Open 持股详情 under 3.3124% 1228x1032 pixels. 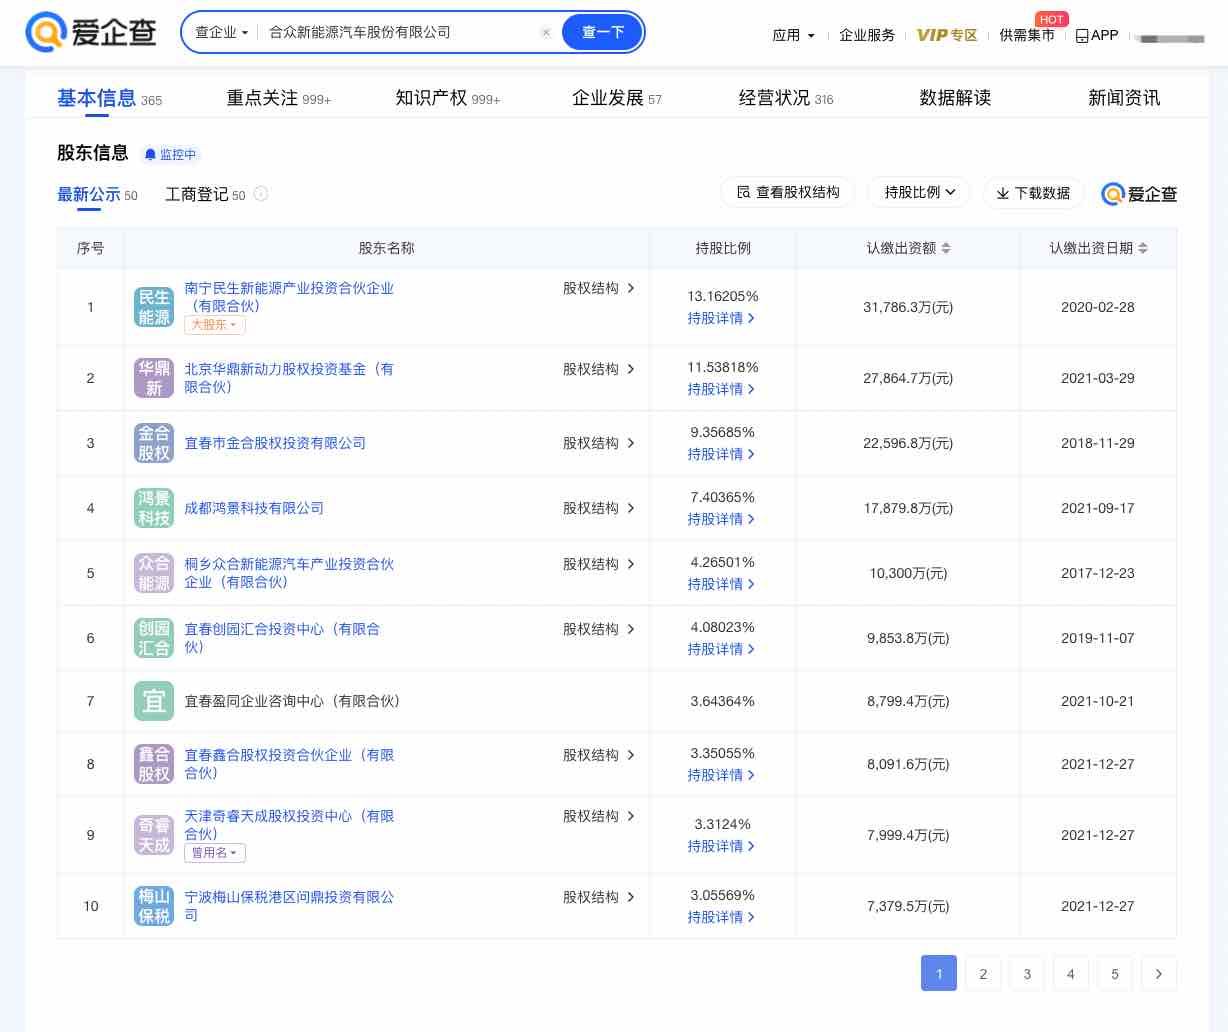coord(721,846)
